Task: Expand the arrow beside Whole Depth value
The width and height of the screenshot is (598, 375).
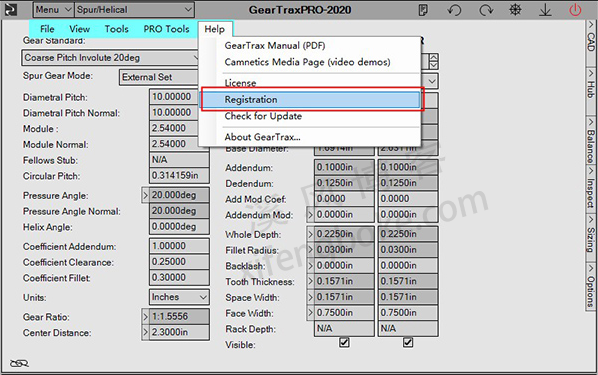Action: [310, 234]
